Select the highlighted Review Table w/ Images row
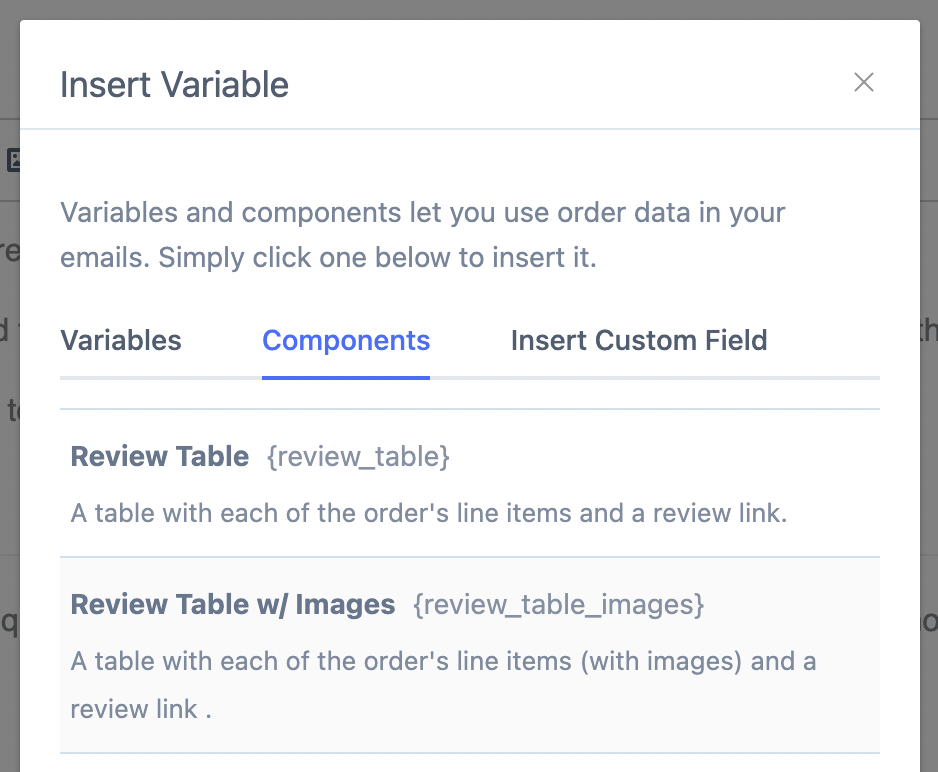 (470, 655)
